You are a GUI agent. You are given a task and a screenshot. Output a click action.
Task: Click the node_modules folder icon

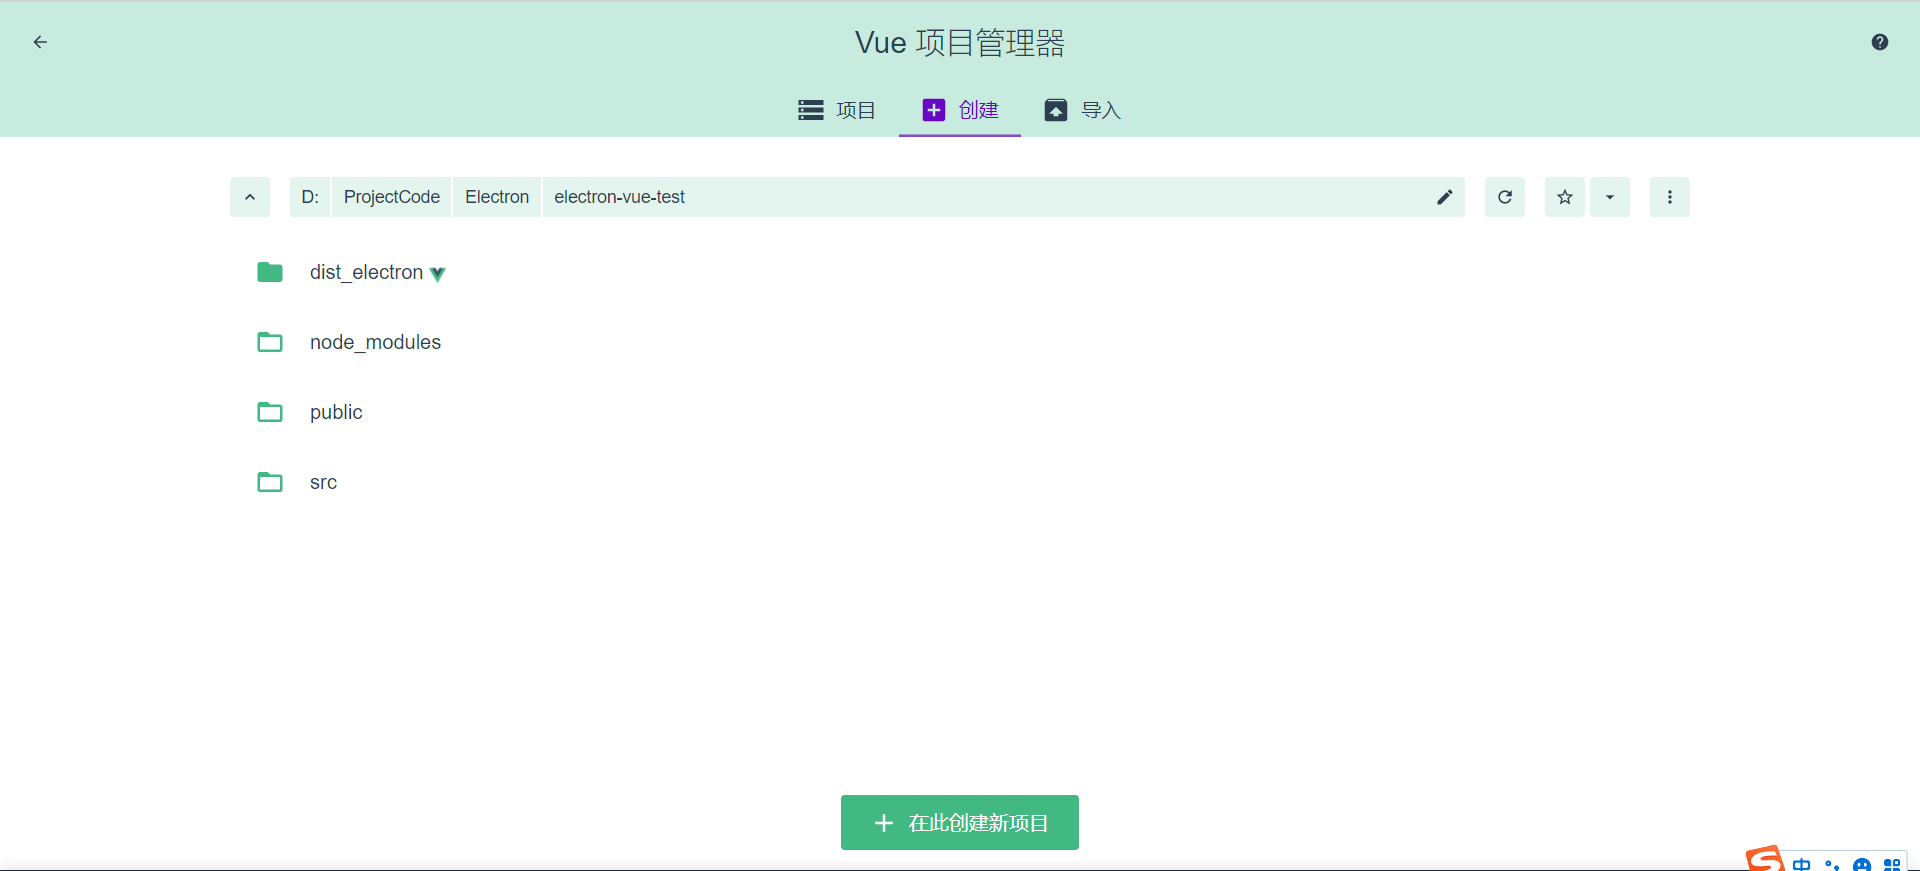click(270, 342)
